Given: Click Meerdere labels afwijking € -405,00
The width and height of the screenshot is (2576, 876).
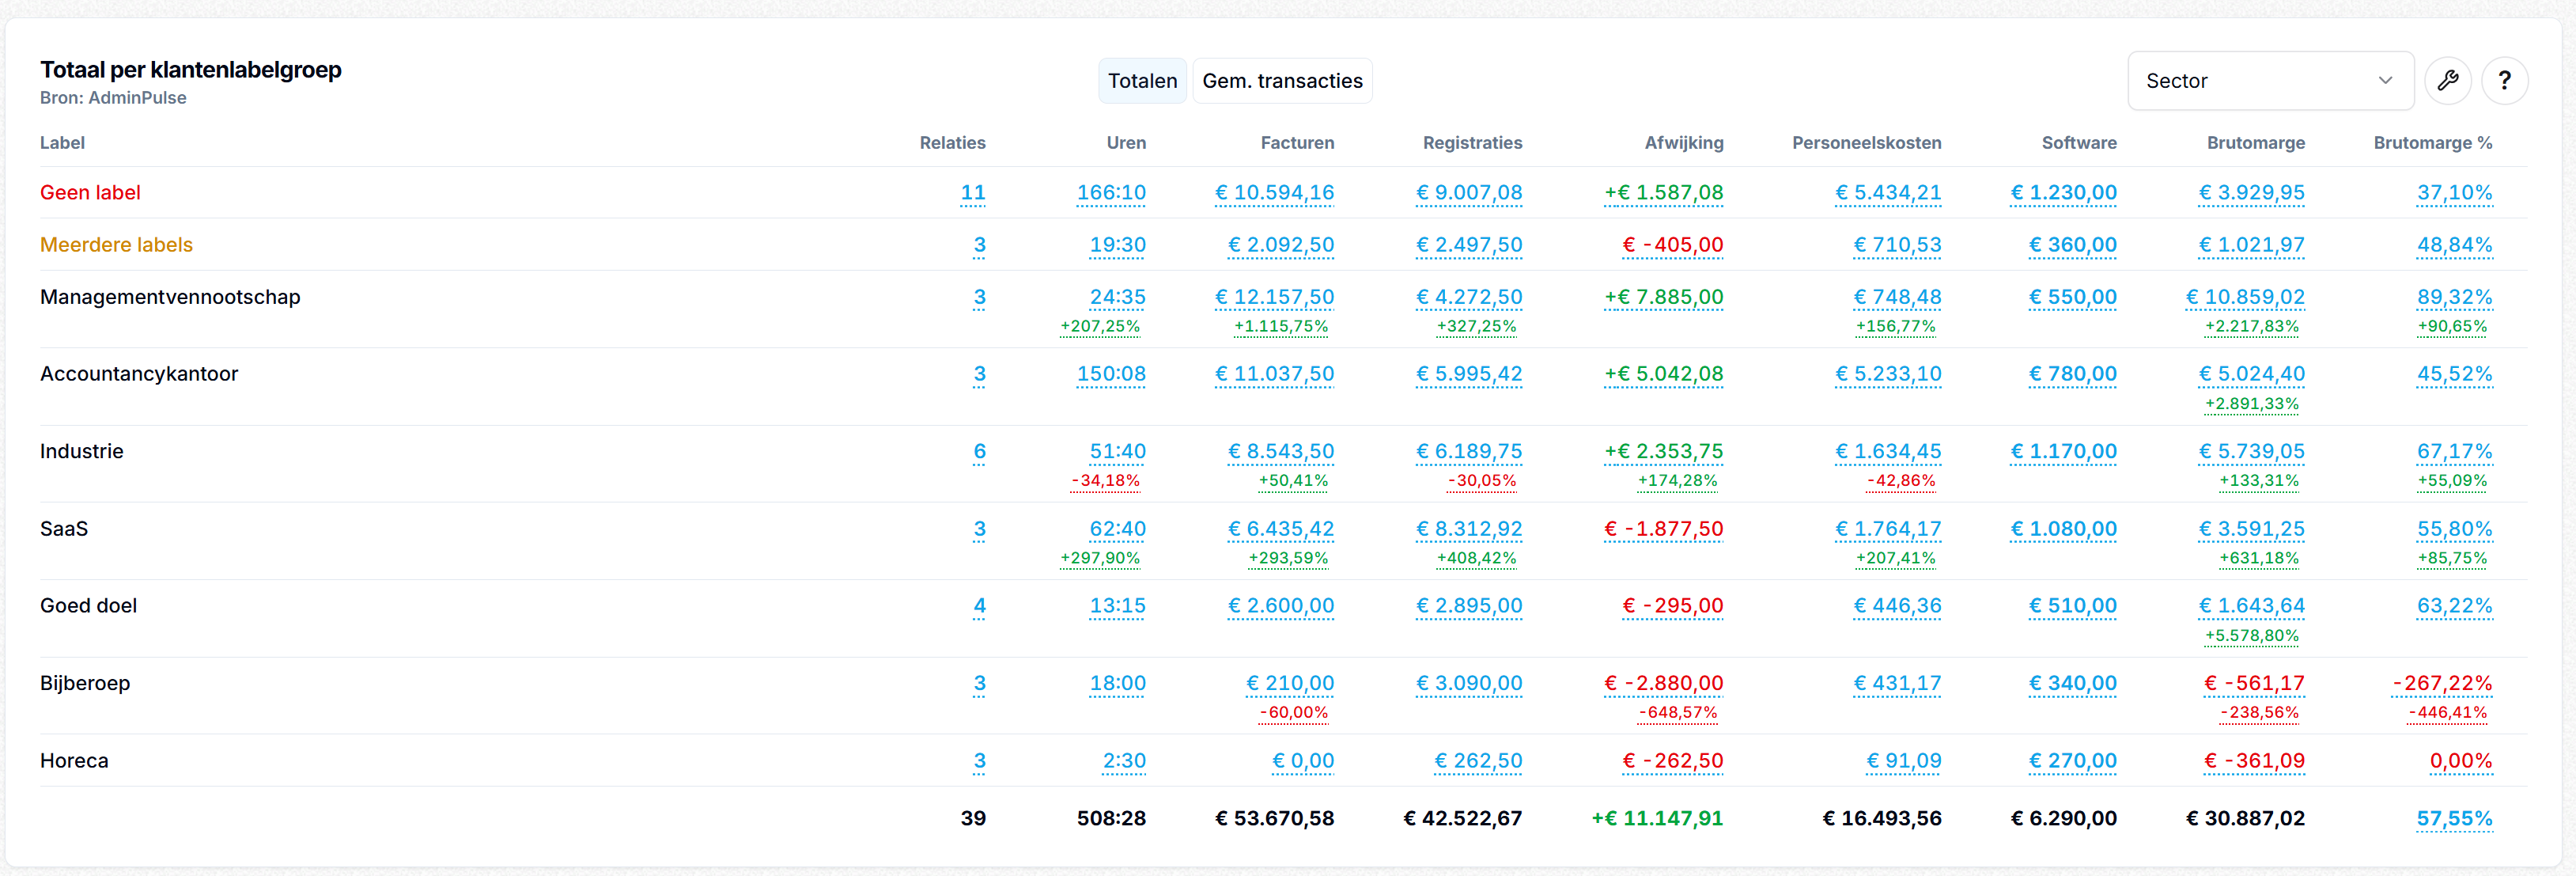Looking at the screenshot, I should [x=1673, y=246].
